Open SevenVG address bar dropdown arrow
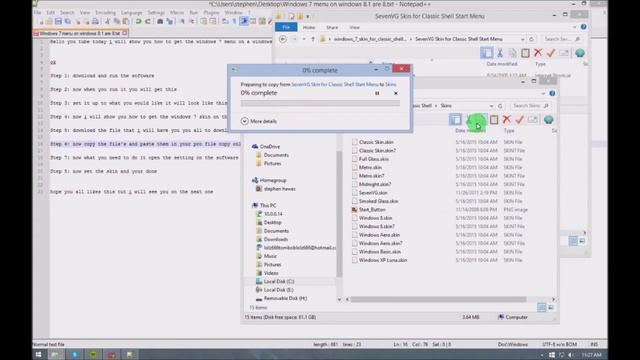This screenshot has height=360, width=640. point(522,39)
